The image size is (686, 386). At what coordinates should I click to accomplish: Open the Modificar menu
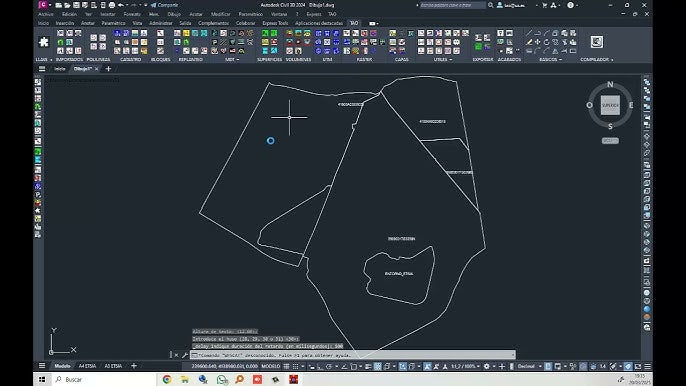tap(220, 14)
